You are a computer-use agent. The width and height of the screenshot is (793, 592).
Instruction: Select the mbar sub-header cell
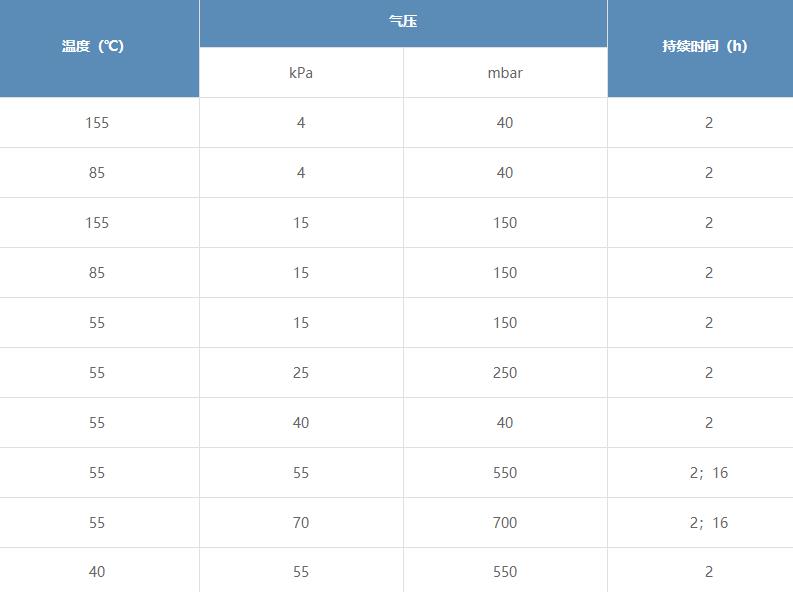(x=505, y=73)
